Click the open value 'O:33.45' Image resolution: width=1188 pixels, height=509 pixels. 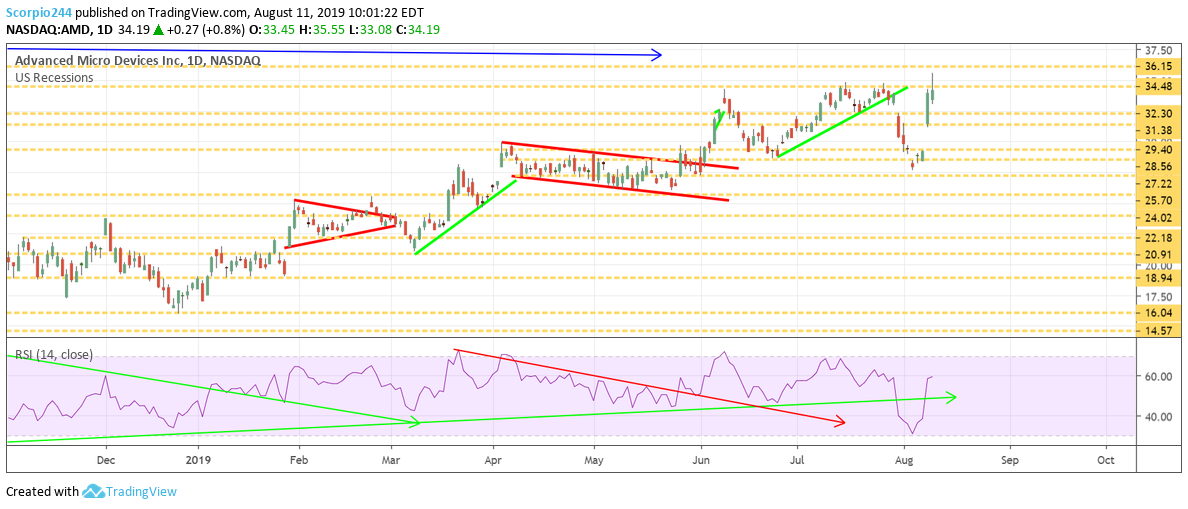tap(275, 30)
